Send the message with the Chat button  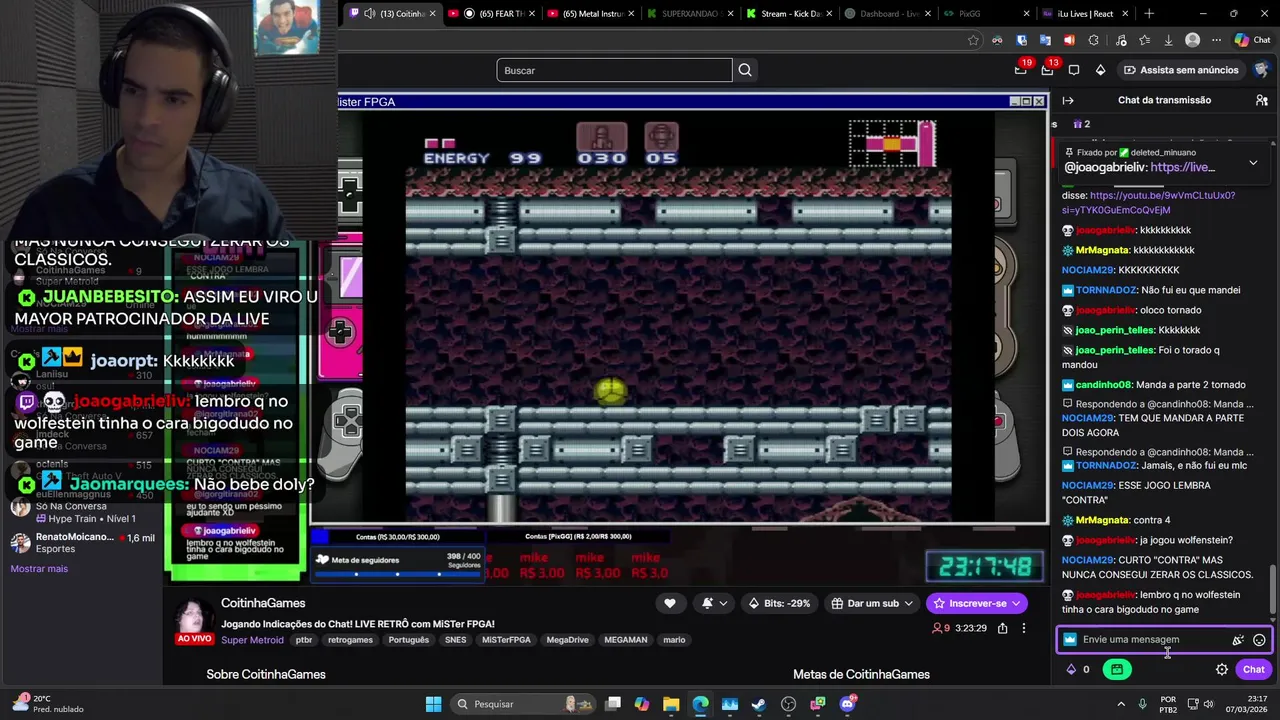point(1253,669)
